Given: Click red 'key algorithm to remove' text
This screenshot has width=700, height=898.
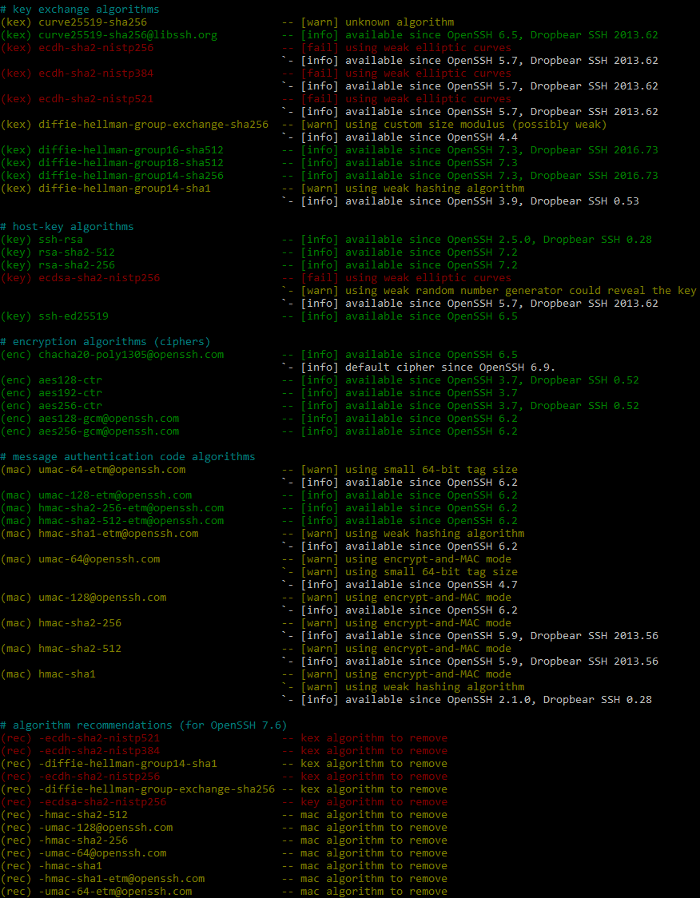Looking at the screenshot, I should click(373, 802).
